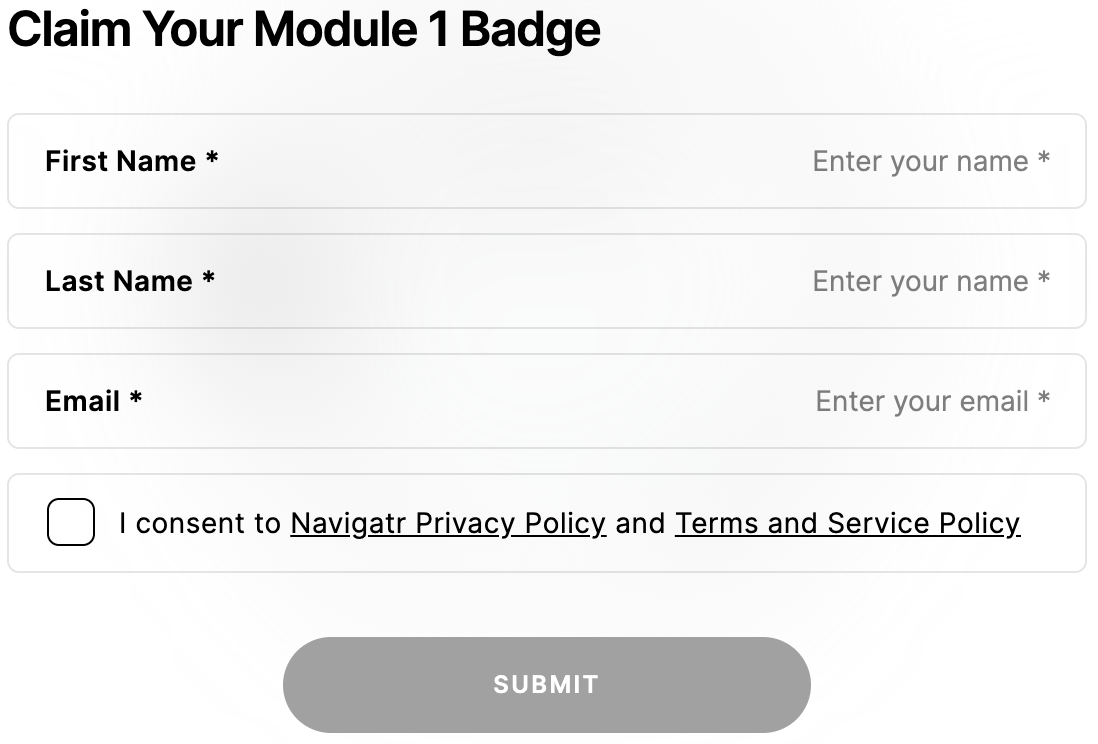Click the "Enter your email" placeholder text
Viewport: 1098px width, 744px height.
tap(922, 401)
